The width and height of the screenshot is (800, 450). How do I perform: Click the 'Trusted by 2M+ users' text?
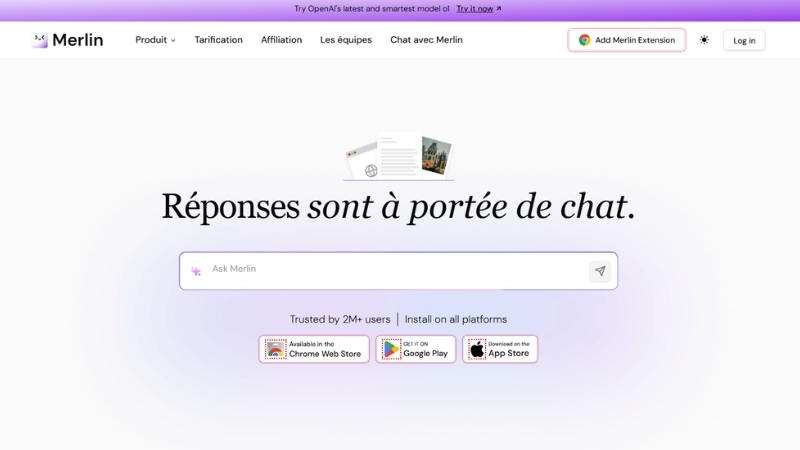coord(340,319)
